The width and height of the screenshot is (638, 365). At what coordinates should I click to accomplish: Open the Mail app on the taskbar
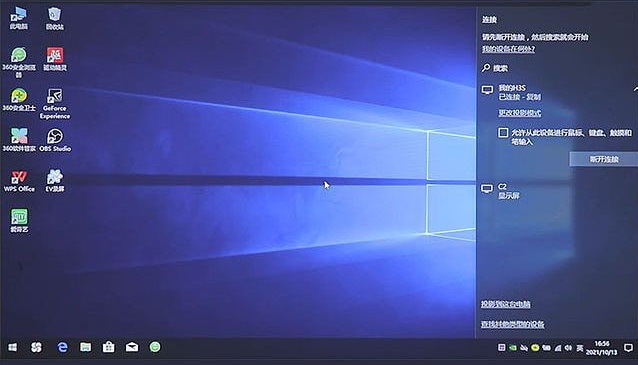pyautogui.click(x=132, y=347)
